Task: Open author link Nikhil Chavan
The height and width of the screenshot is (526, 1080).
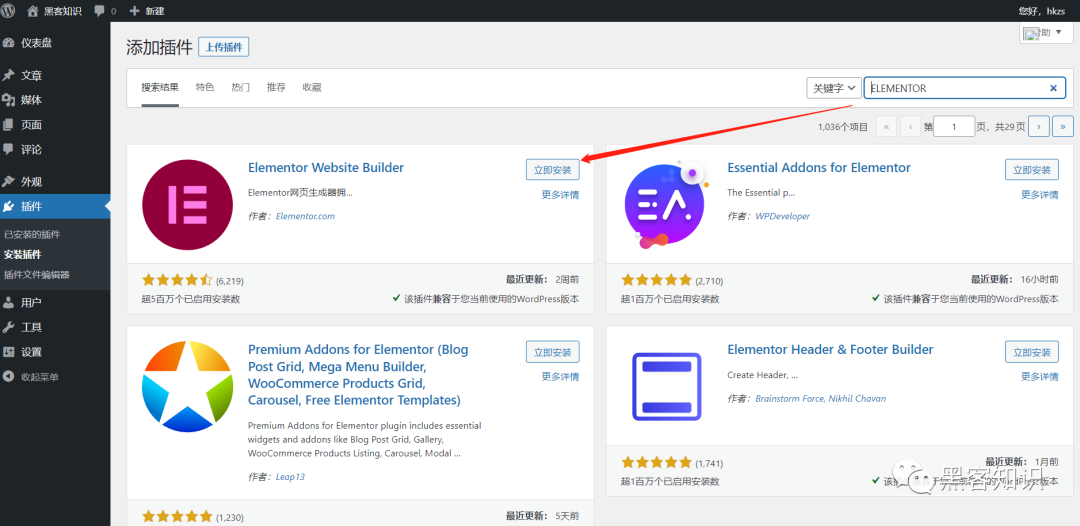Action: pyautogui.click(x=856, y=398)
